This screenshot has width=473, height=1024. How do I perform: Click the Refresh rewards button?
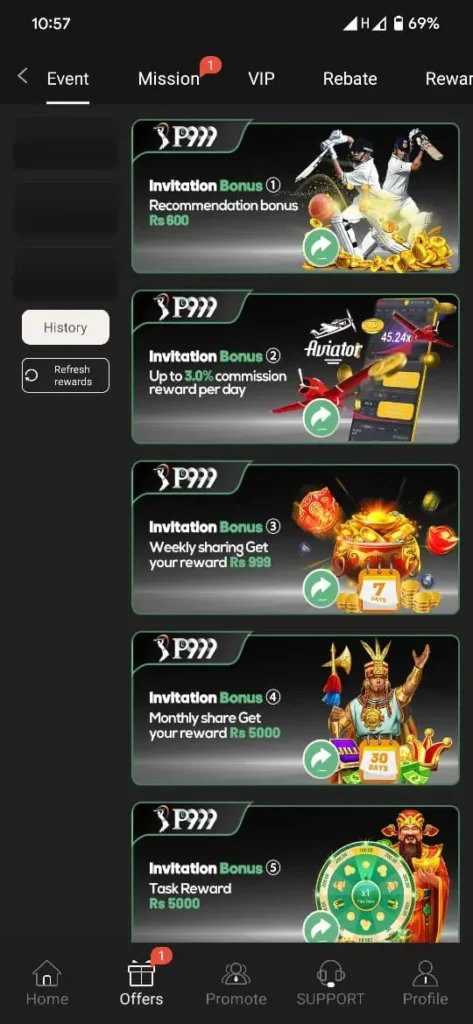coord(65,376)
